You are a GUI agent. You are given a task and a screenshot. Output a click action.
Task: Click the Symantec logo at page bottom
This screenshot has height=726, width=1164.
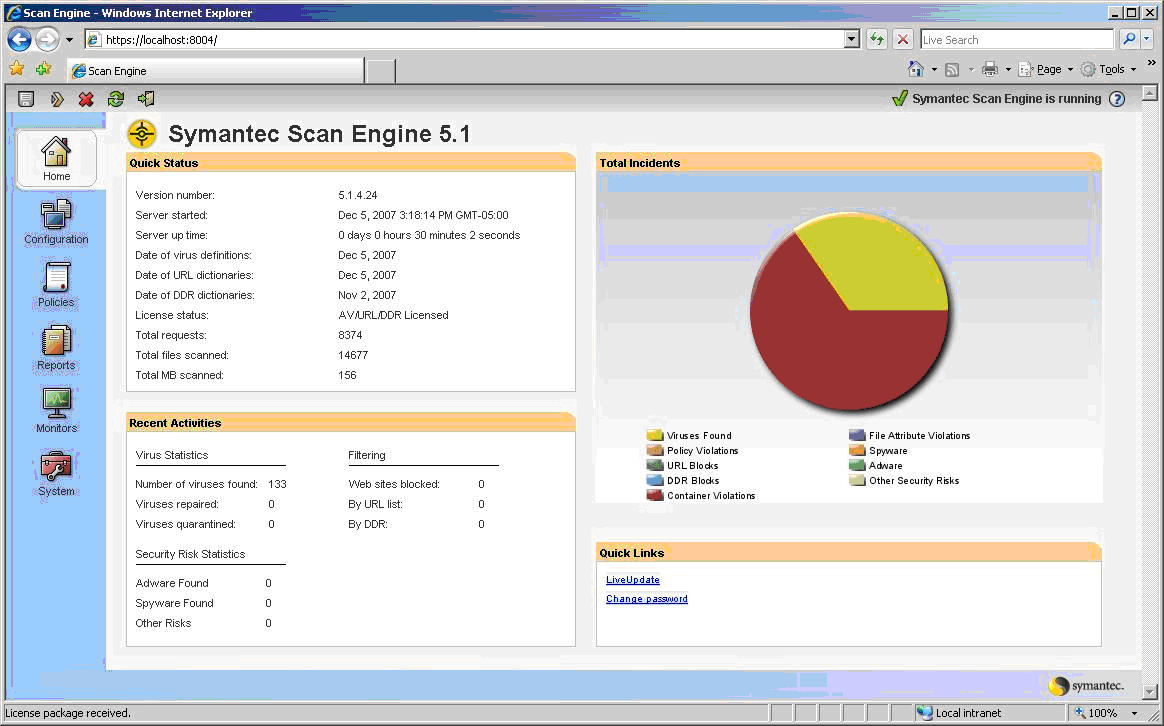[1086, 686]
